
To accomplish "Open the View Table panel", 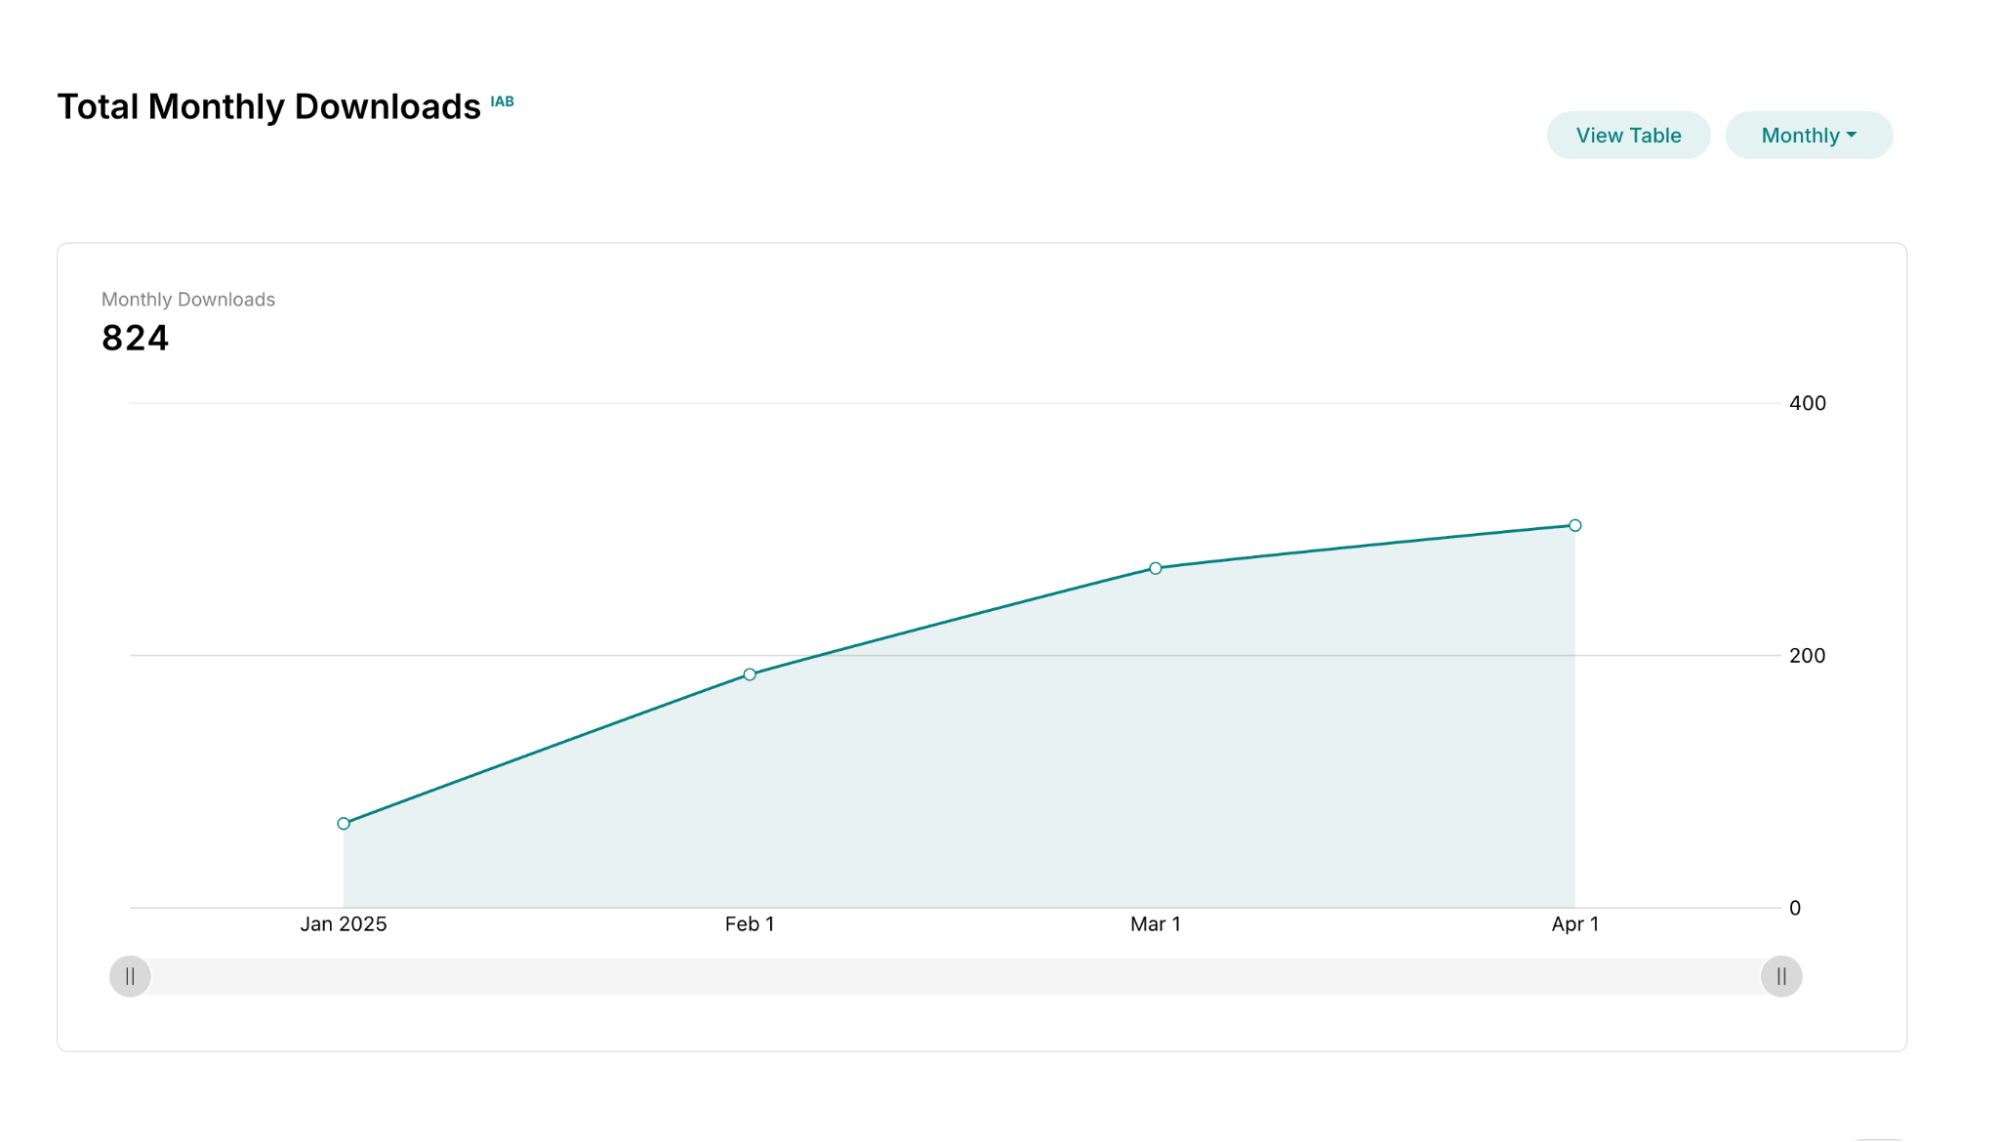I will point(1627,134).
